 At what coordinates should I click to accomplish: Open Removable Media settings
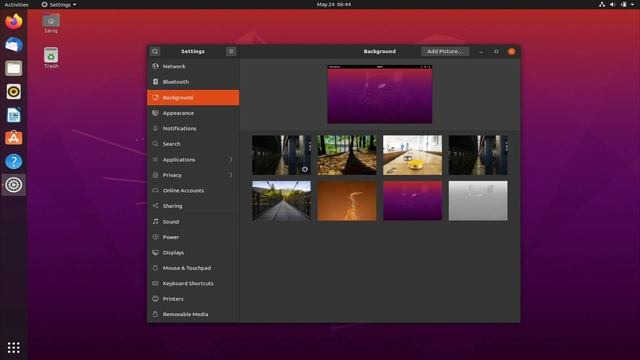coord(193,314)
